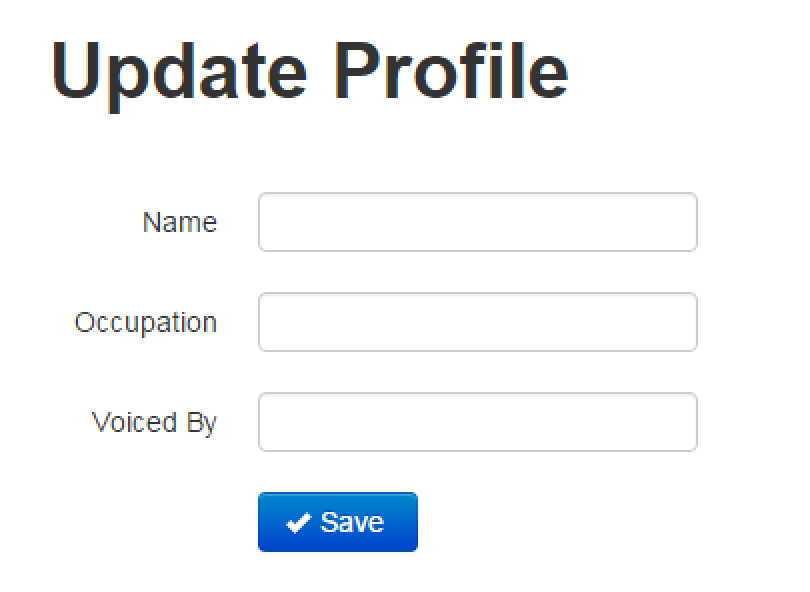Select the Voiced By label
Screen dimensions: 810x592
click(154, 423)
